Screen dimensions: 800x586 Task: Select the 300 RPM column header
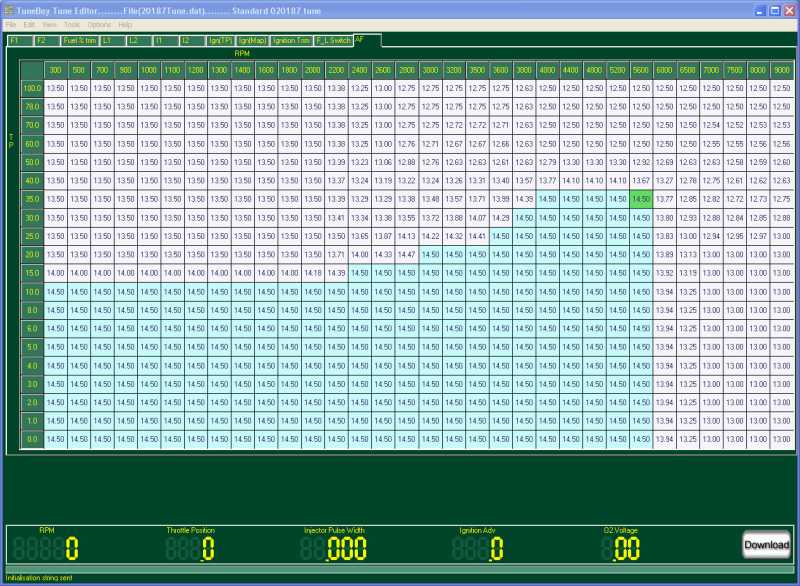tap(56, 70)
